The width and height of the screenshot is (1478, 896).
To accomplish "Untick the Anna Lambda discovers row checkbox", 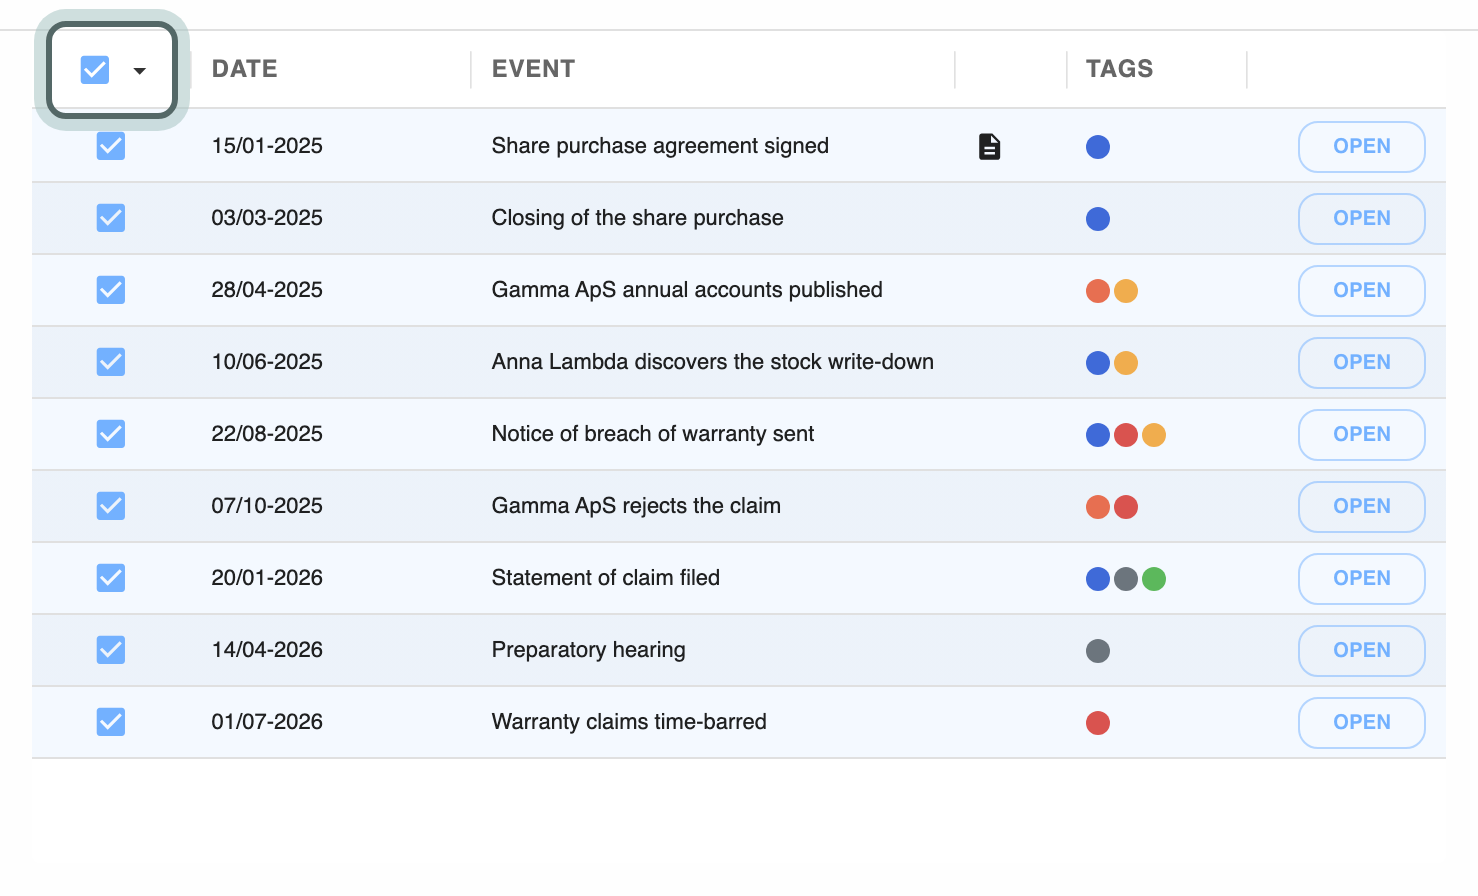I will coord(111,362).
